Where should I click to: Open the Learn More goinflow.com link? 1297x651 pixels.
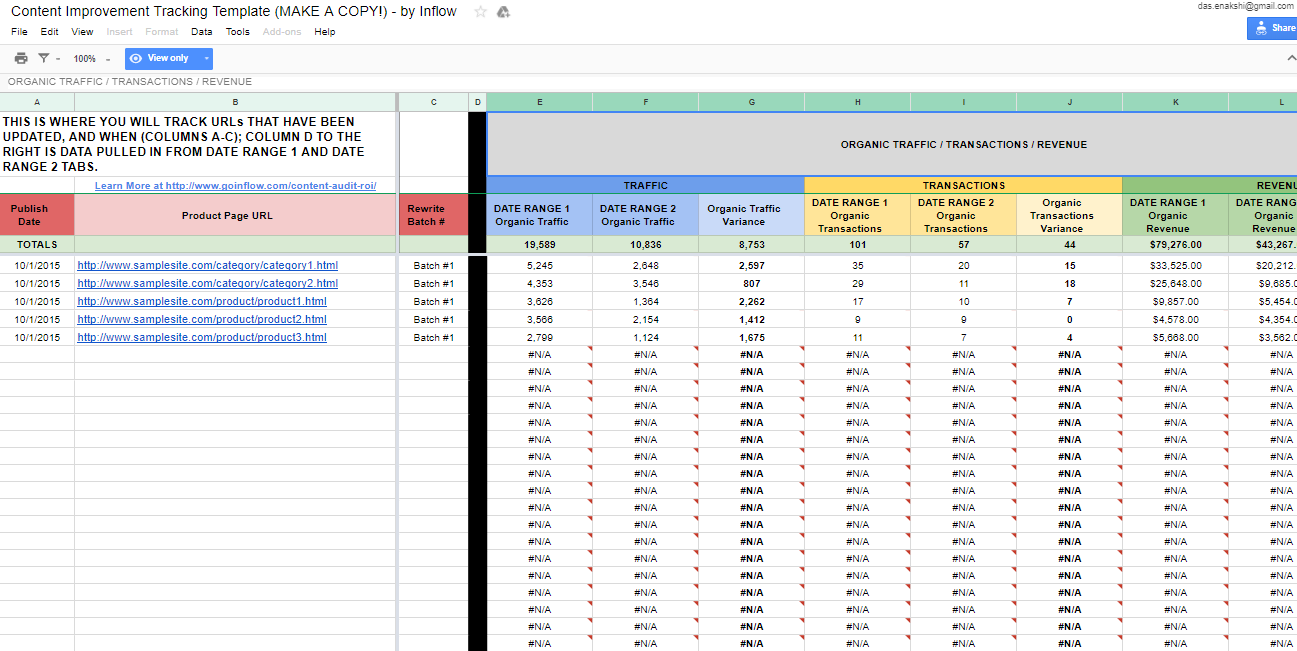[235, 186]
